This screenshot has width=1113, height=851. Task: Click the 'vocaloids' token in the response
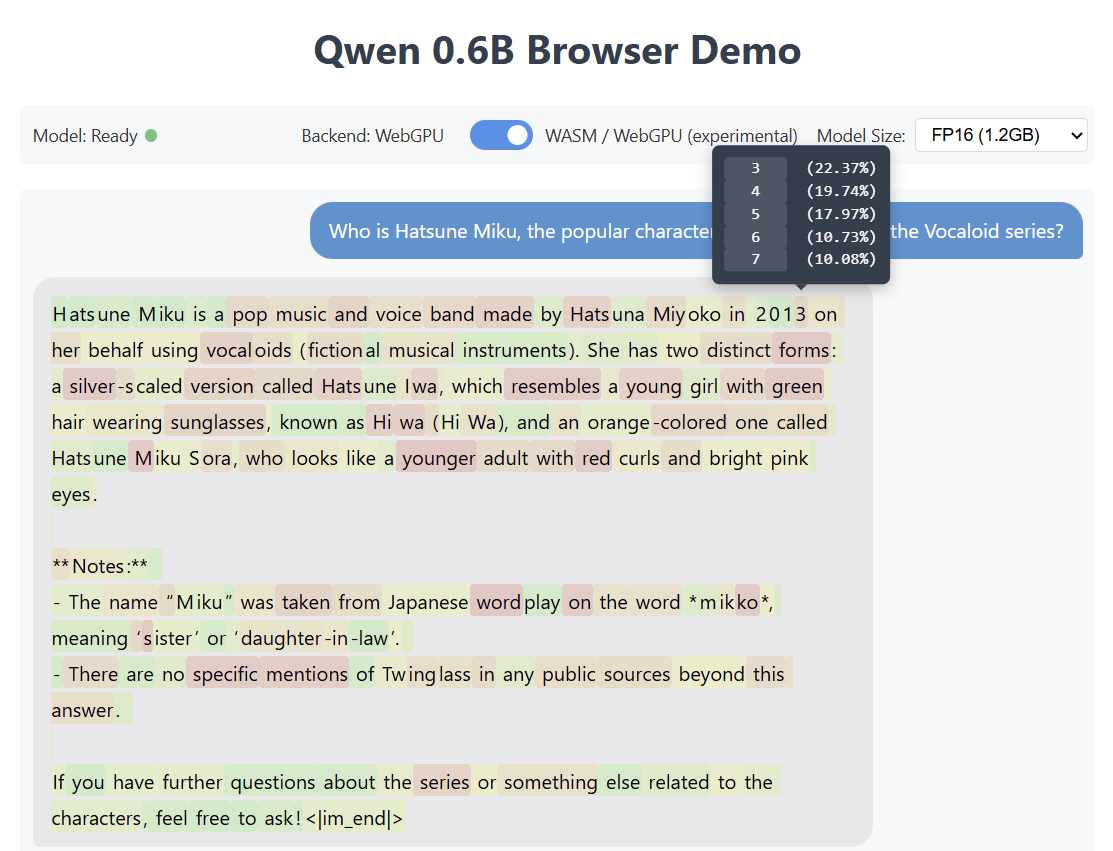click(x=248, y=350)
